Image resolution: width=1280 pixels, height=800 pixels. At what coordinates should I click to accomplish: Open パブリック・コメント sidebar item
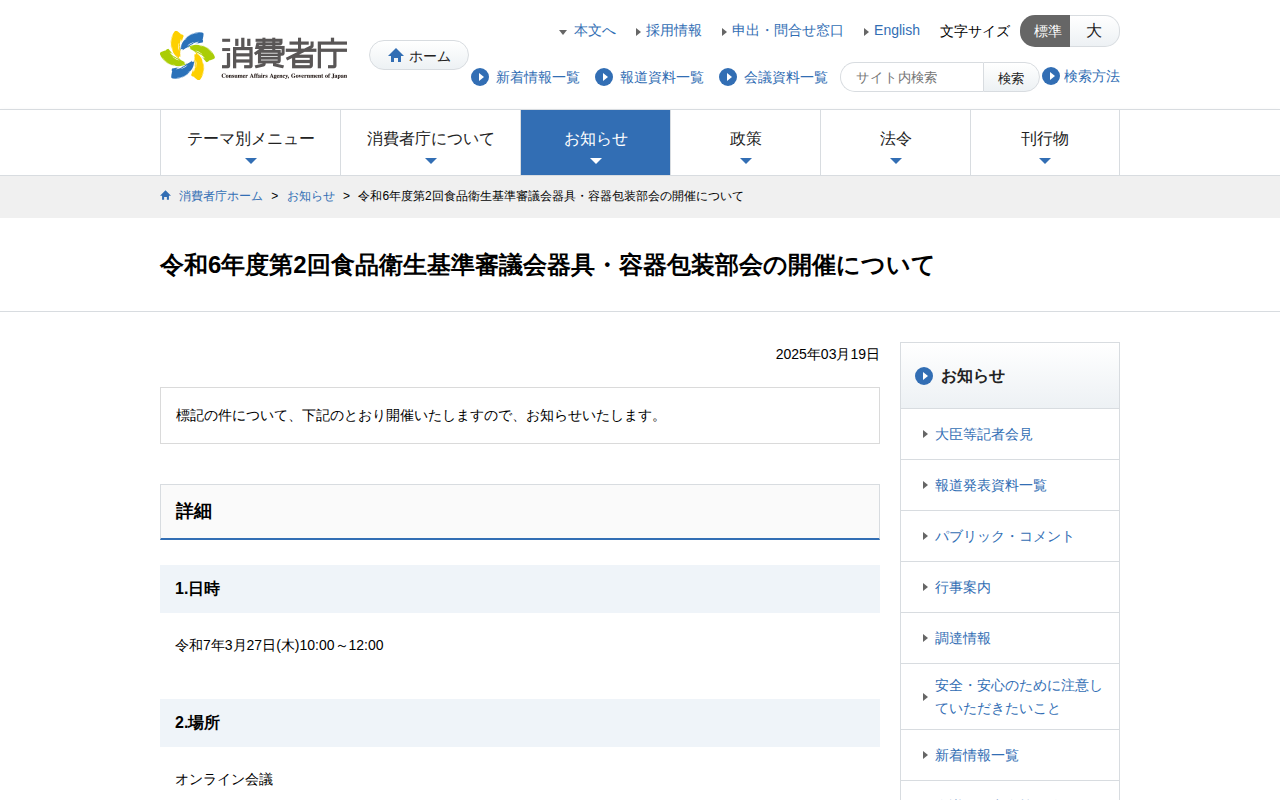[x=1010, y=536]
